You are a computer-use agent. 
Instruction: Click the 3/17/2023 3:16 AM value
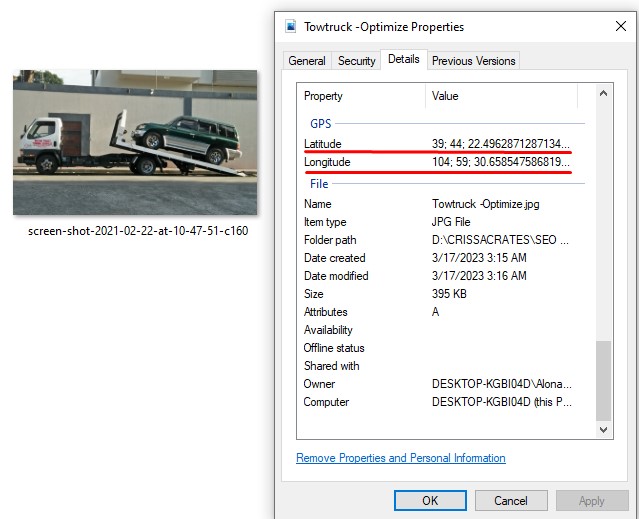tap(479, 276)
